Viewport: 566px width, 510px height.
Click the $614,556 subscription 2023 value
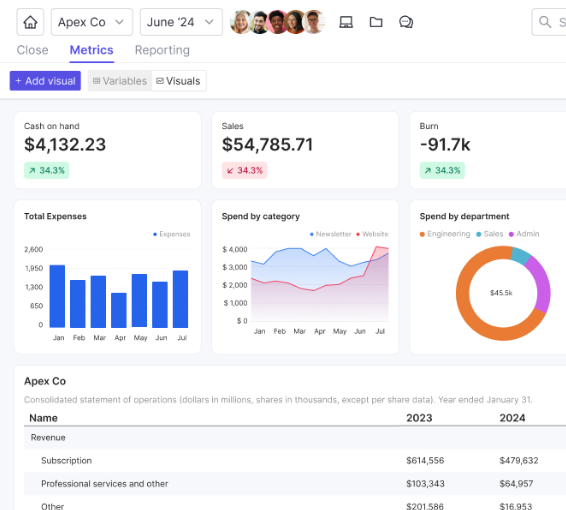coord(425,461)
